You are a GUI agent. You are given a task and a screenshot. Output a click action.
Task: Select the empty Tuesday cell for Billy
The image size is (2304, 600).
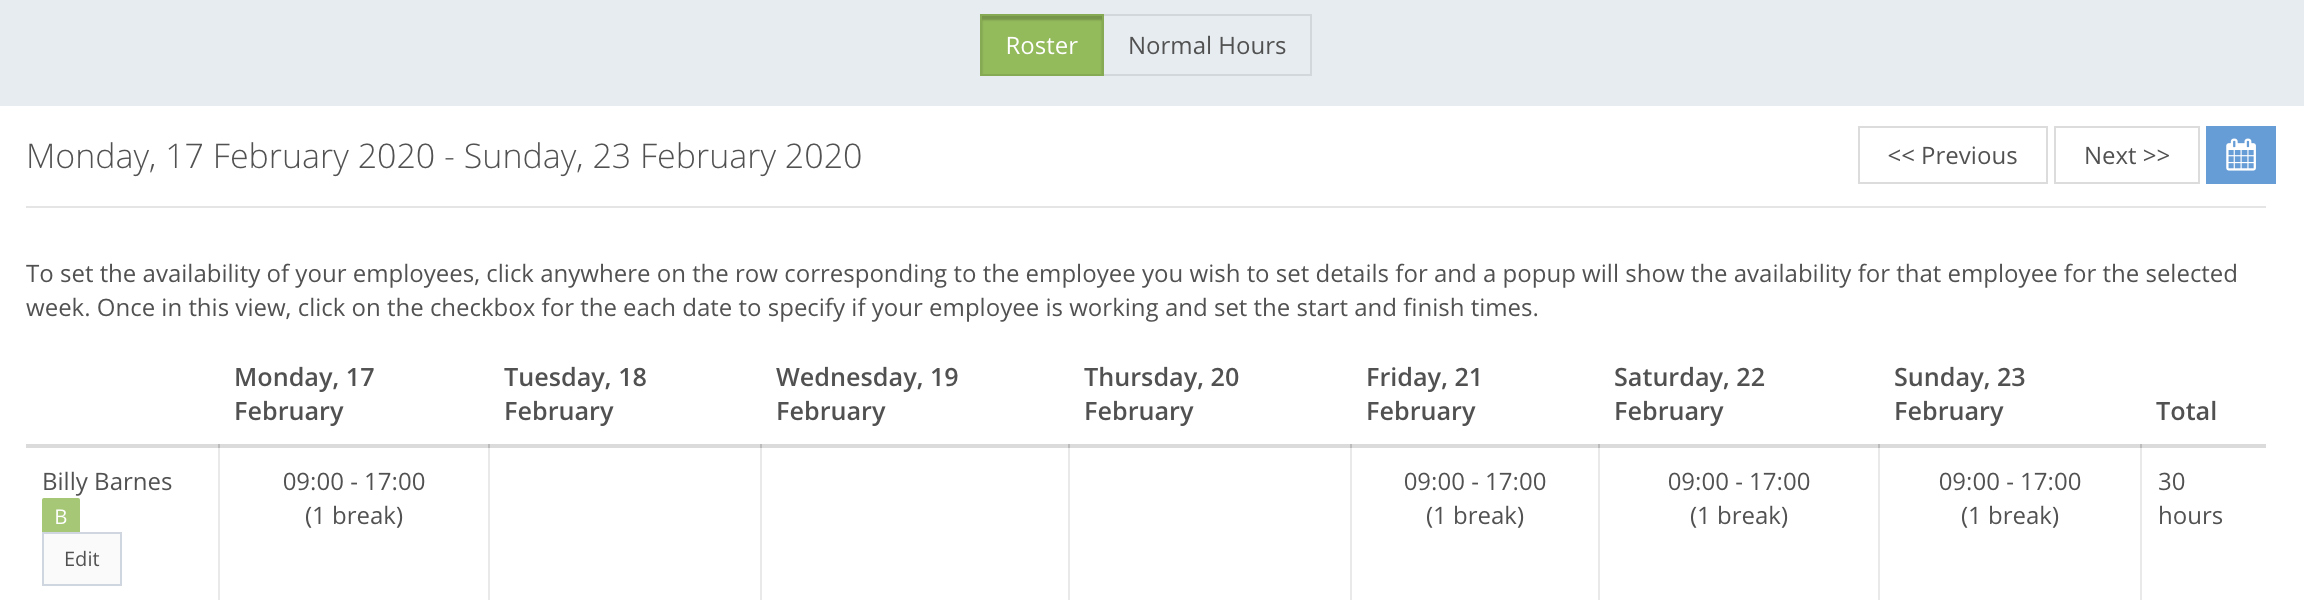tap(625, 520)
